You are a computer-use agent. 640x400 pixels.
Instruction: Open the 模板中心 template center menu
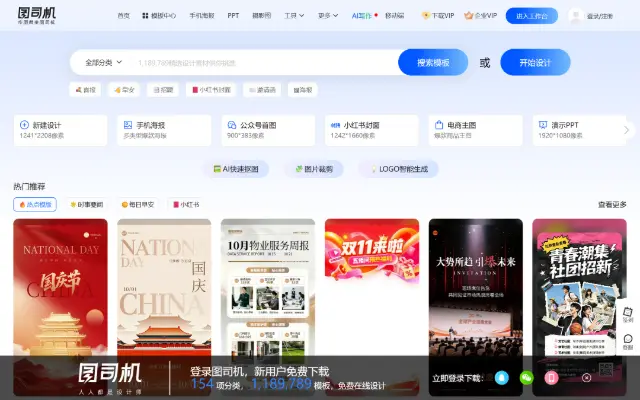(x=159, y=16)
